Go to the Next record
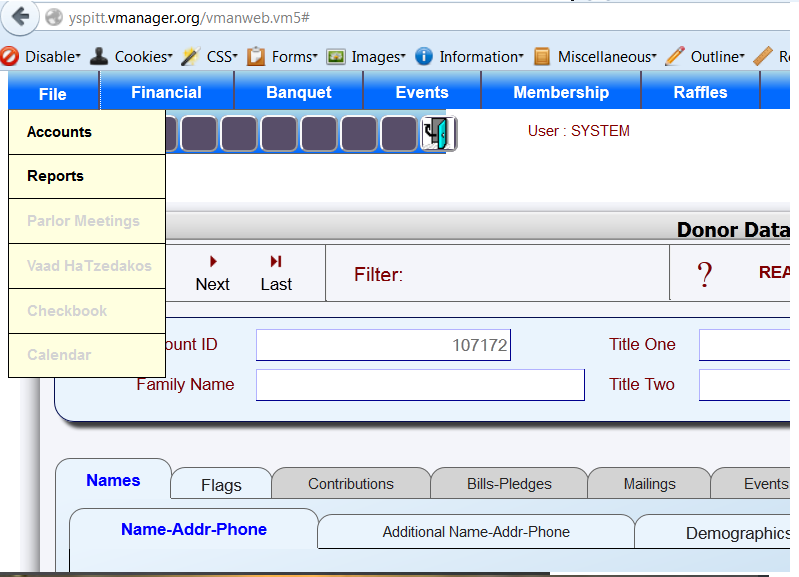Image resolution: width=799 pixels, height=577 pixels. pos(212,273)
